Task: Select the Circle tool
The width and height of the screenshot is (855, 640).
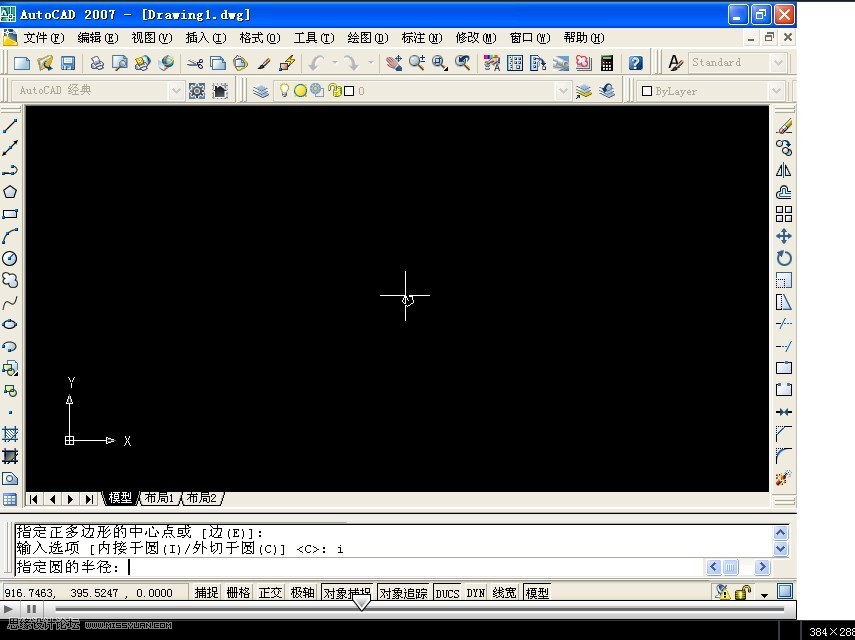Action: coord(12,256)
